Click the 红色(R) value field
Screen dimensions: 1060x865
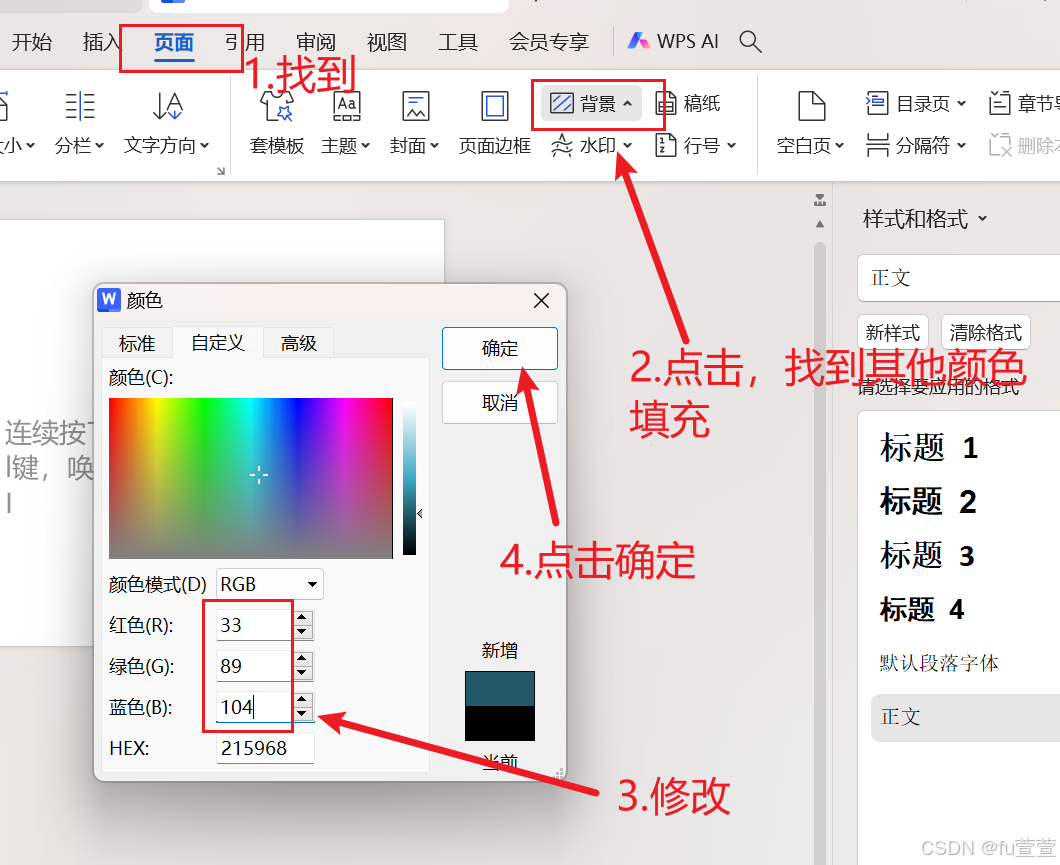click(253, 625)
